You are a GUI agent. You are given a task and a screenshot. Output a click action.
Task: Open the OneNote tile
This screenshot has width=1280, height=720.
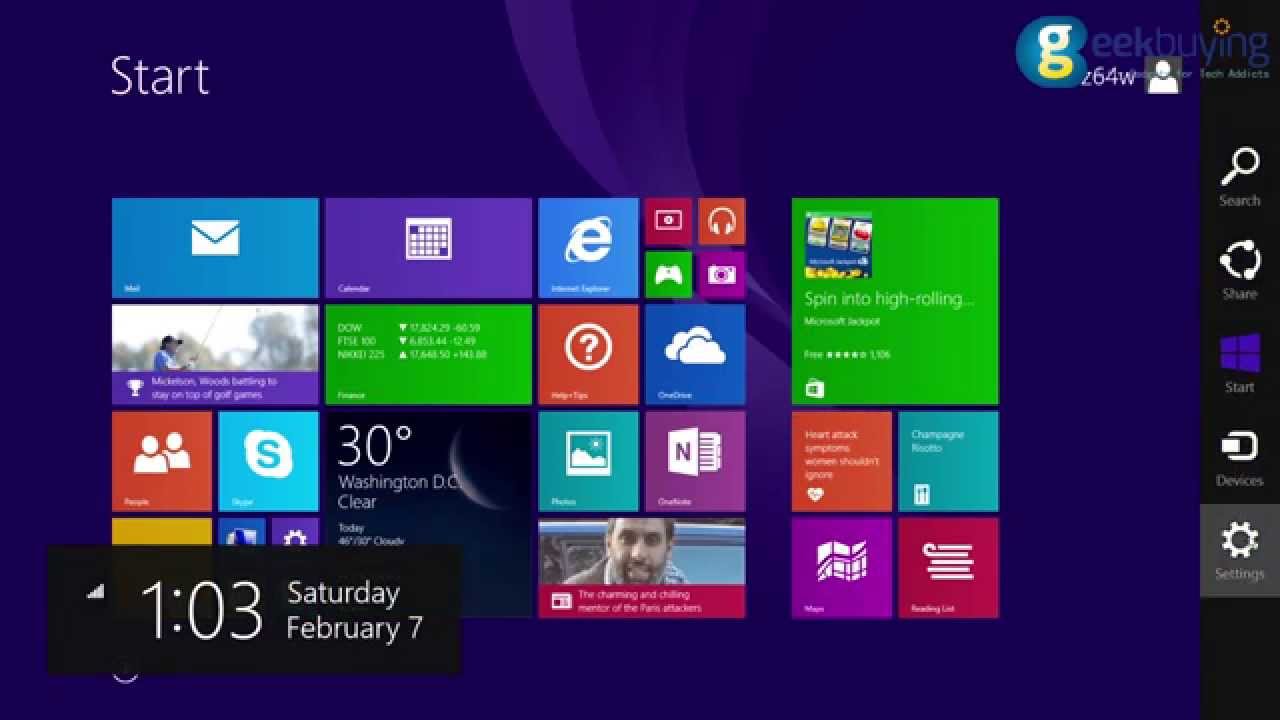(695, 461)
